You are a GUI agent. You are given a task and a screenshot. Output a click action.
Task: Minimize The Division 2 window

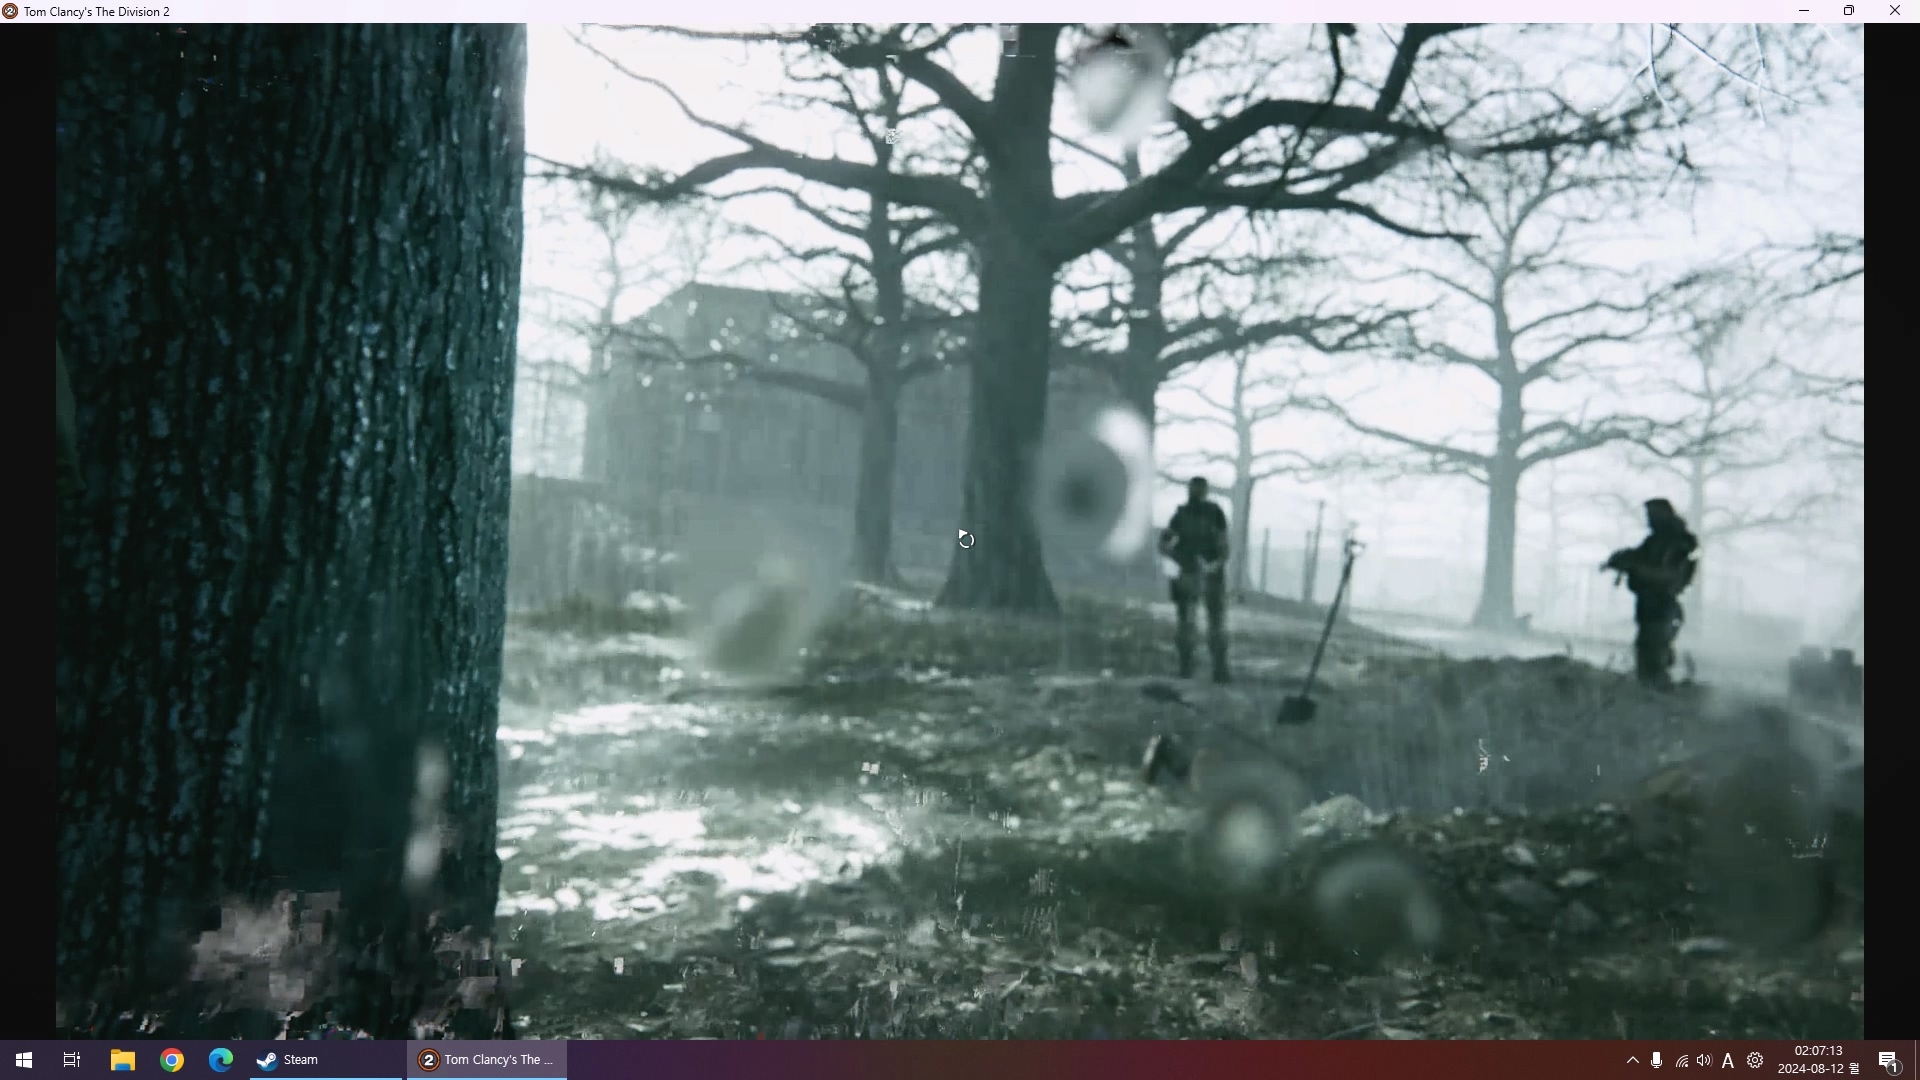pyautogui.click(x=1804, y=11)
